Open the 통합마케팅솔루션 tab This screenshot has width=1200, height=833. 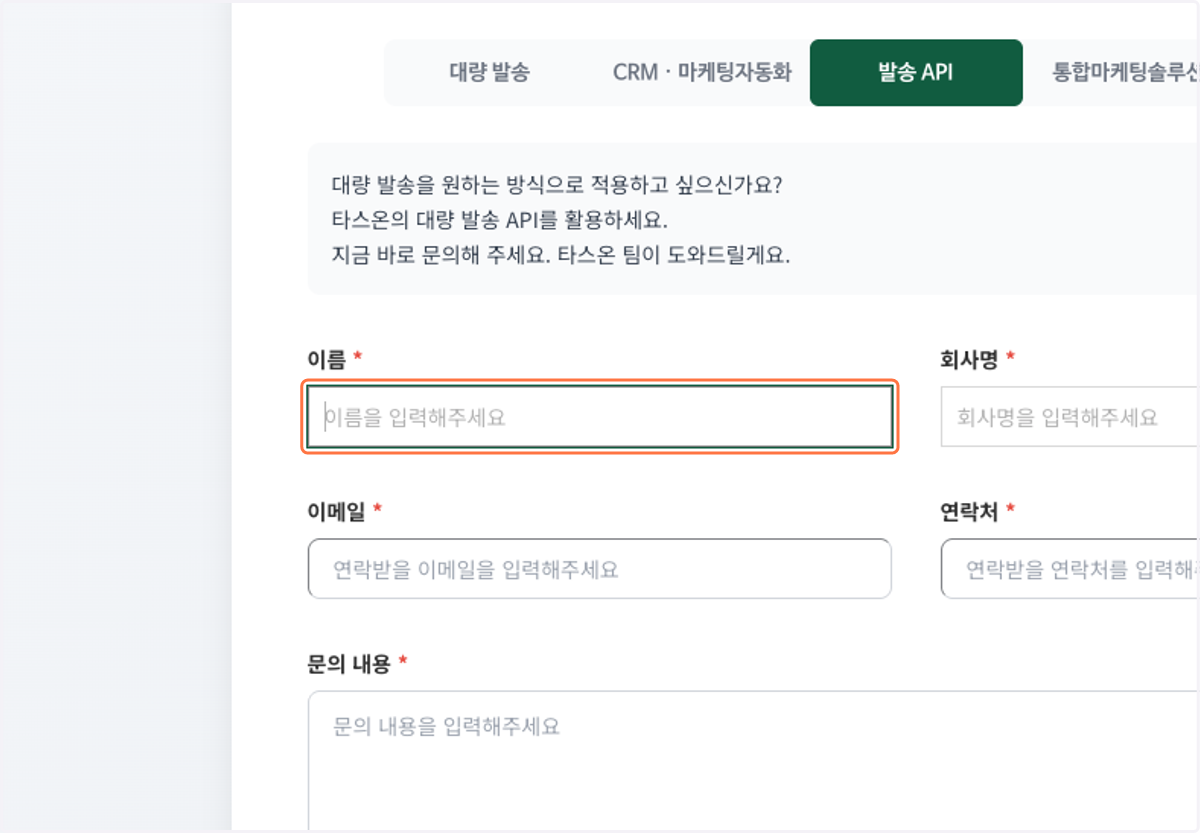[x=1124, y=73]
